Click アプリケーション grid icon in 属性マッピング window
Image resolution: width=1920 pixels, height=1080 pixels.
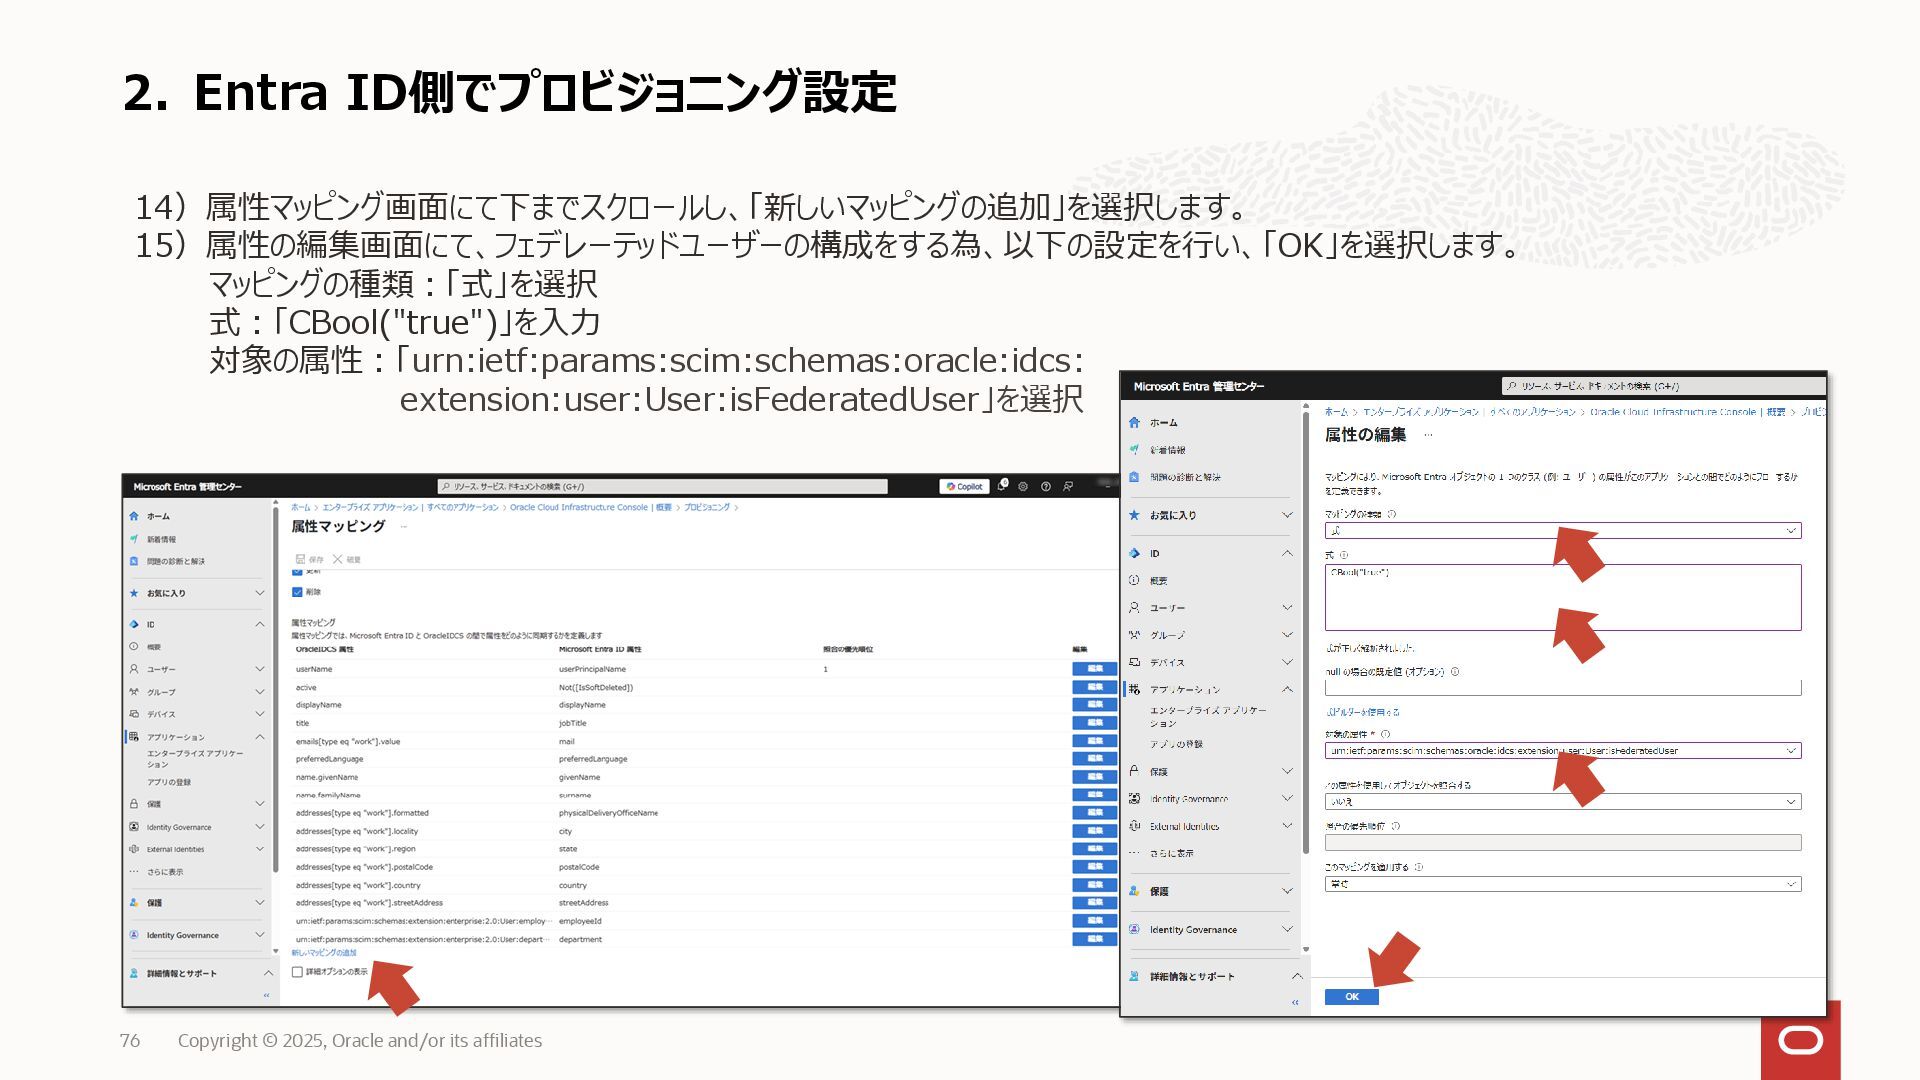[134, 737]
